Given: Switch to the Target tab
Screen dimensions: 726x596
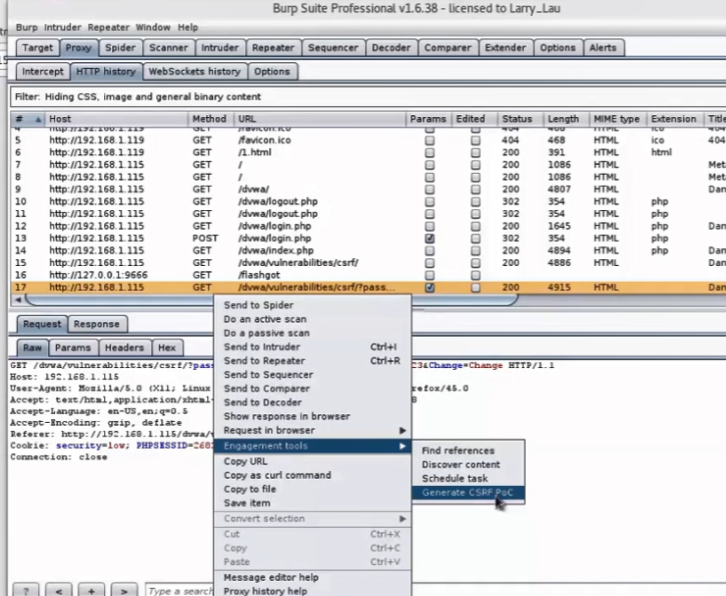Looking at the screenshot, I should [x=38, y=48].
